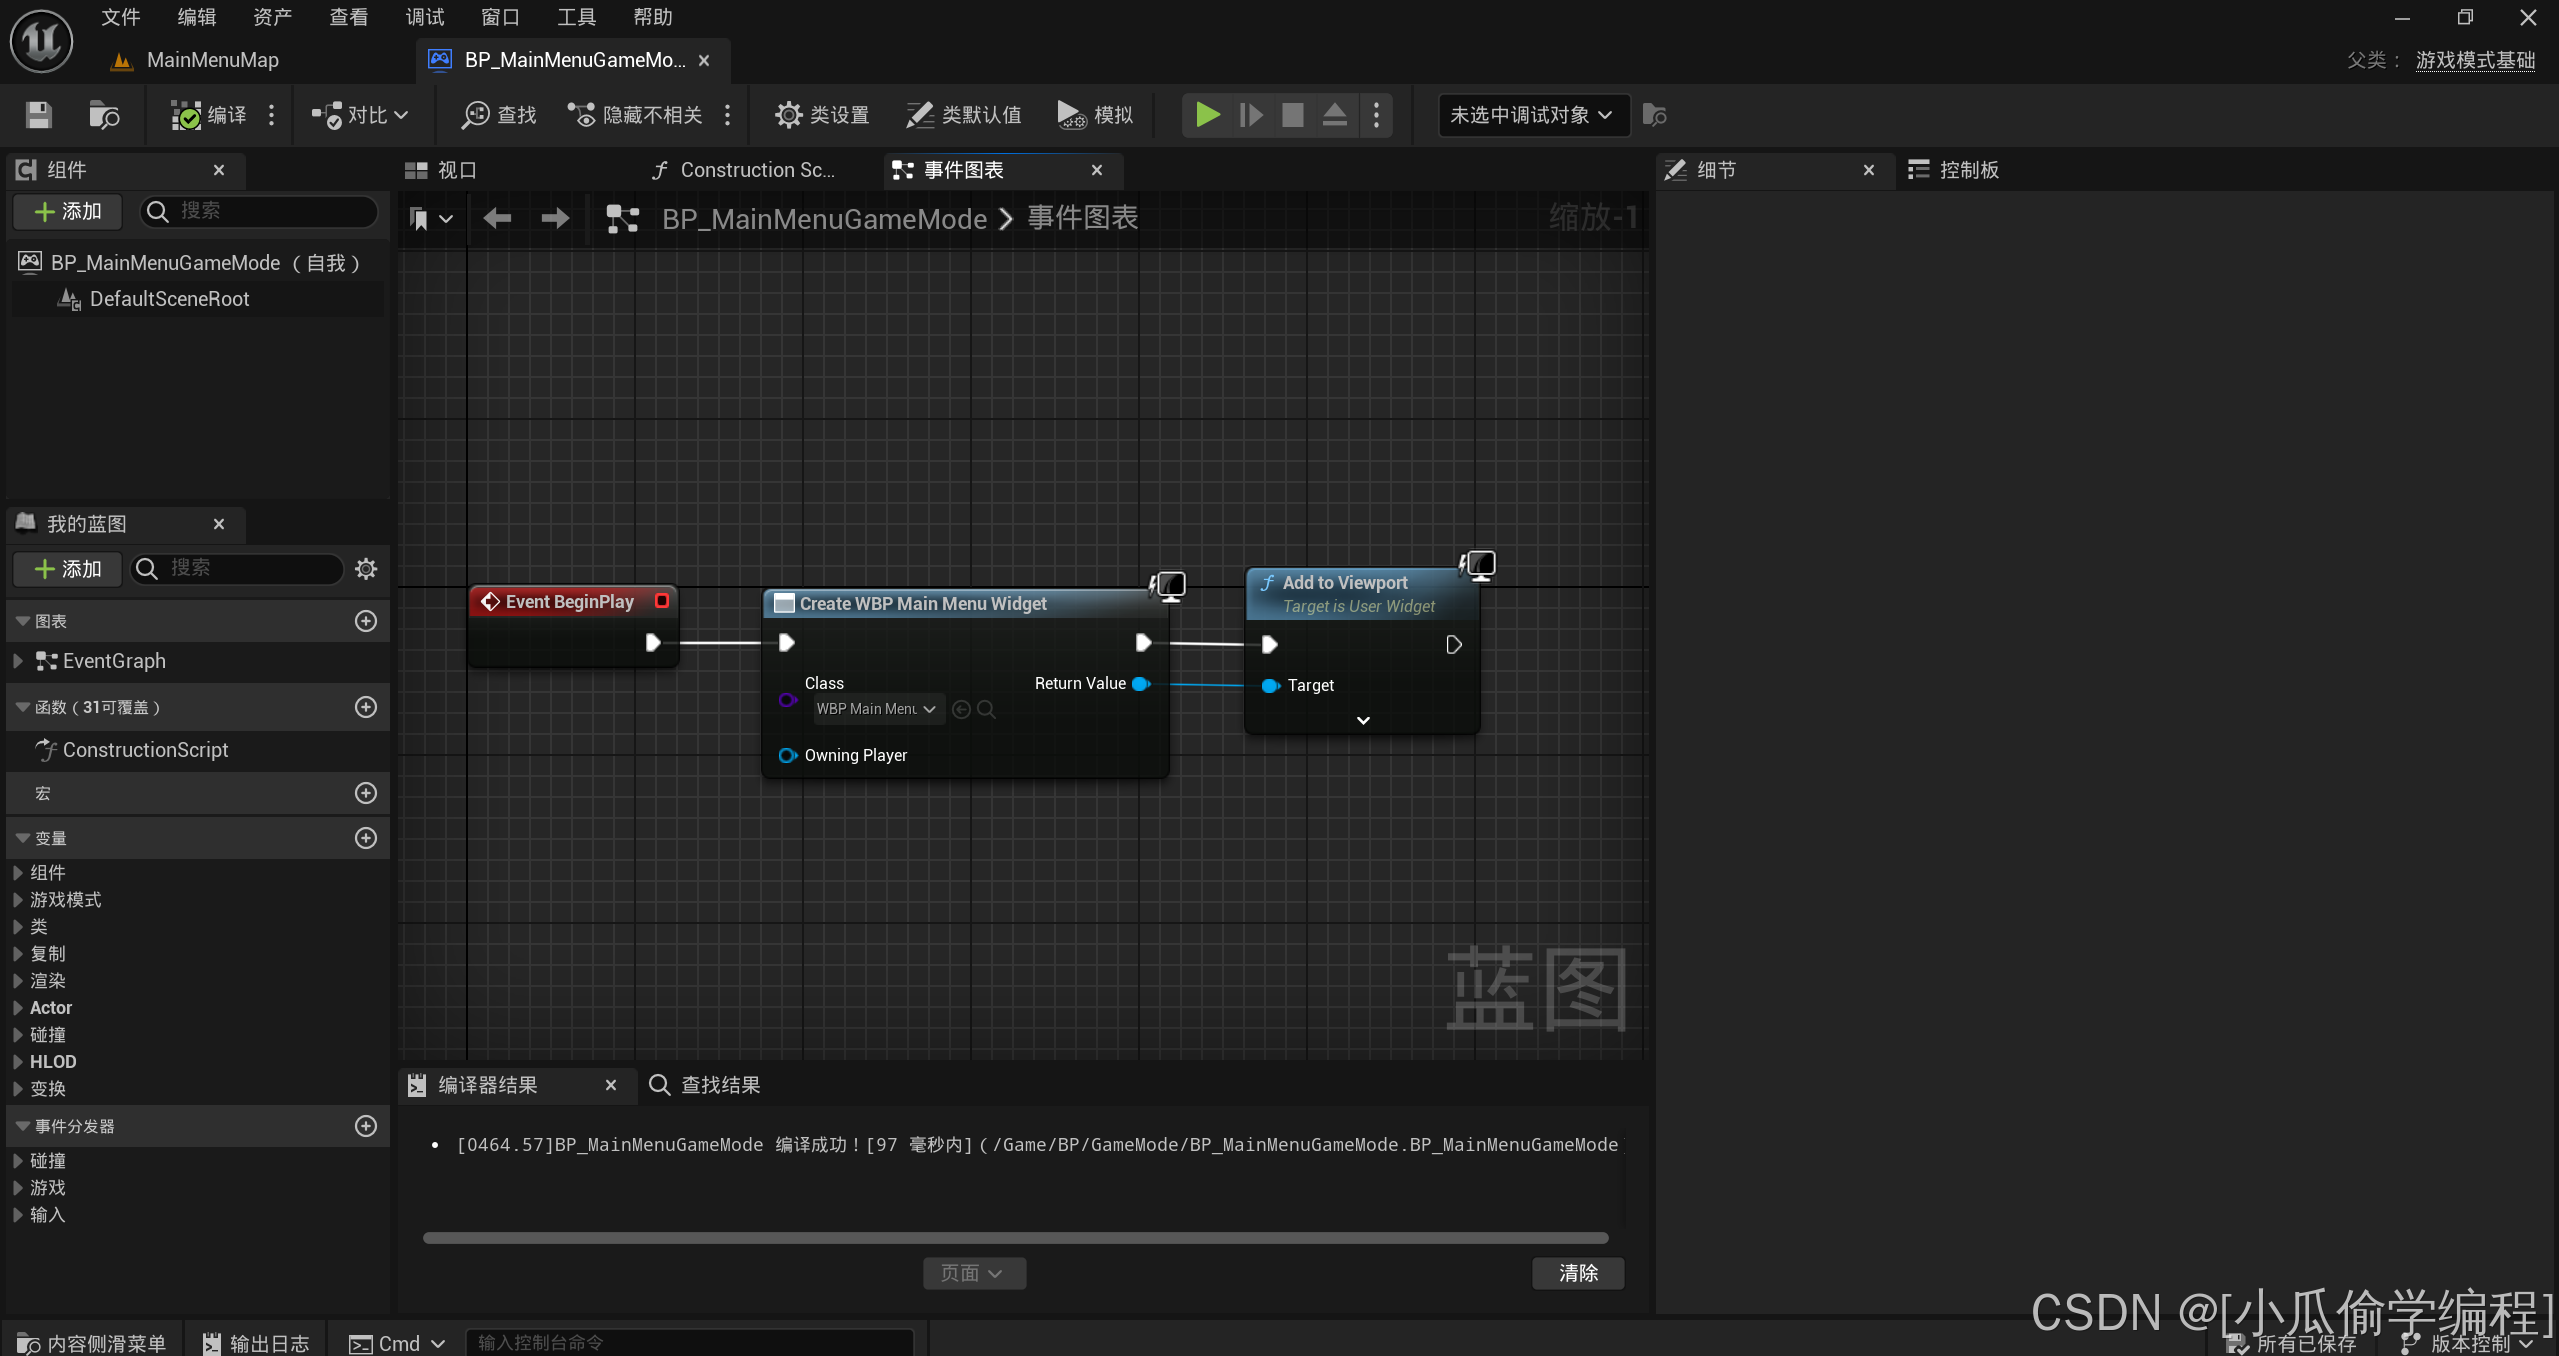Open the WBP Main Menu class dropdown

(x=877, y=709)
